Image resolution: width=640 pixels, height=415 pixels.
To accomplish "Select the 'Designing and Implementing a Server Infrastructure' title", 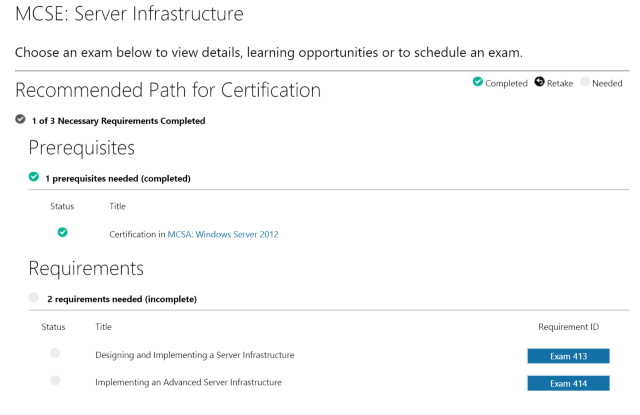I will coord(194,355).
